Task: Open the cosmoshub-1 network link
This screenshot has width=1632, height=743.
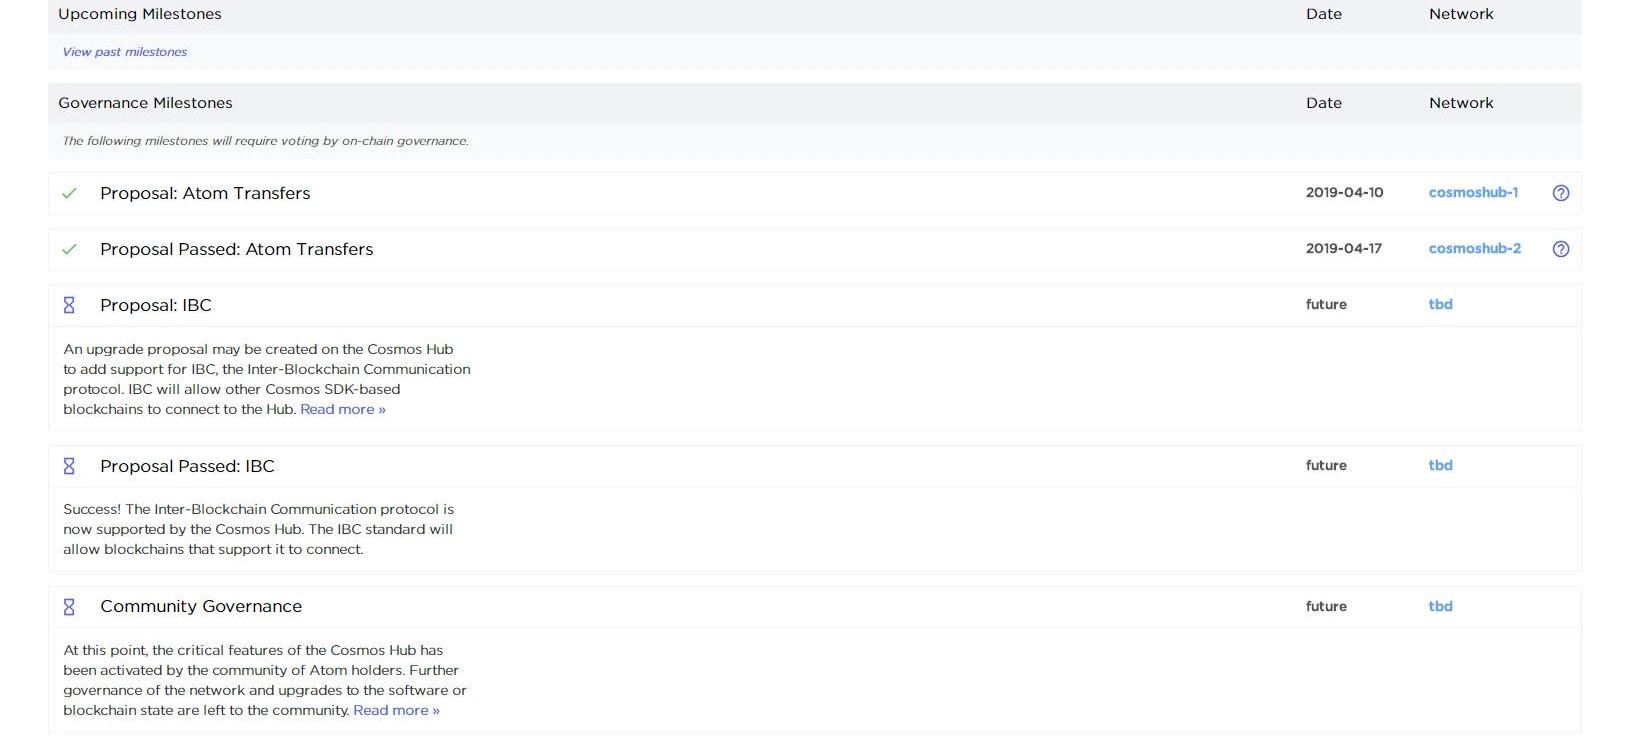Action: coord(1473,192)
